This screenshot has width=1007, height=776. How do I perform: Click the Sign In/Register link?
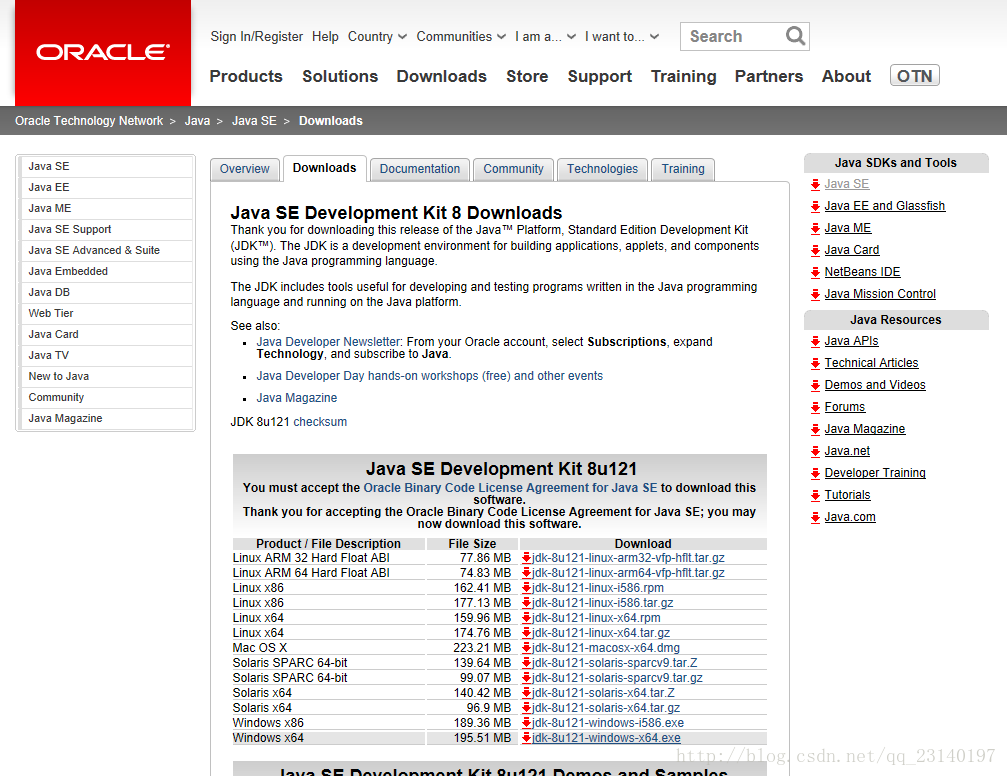coord(256,37)
